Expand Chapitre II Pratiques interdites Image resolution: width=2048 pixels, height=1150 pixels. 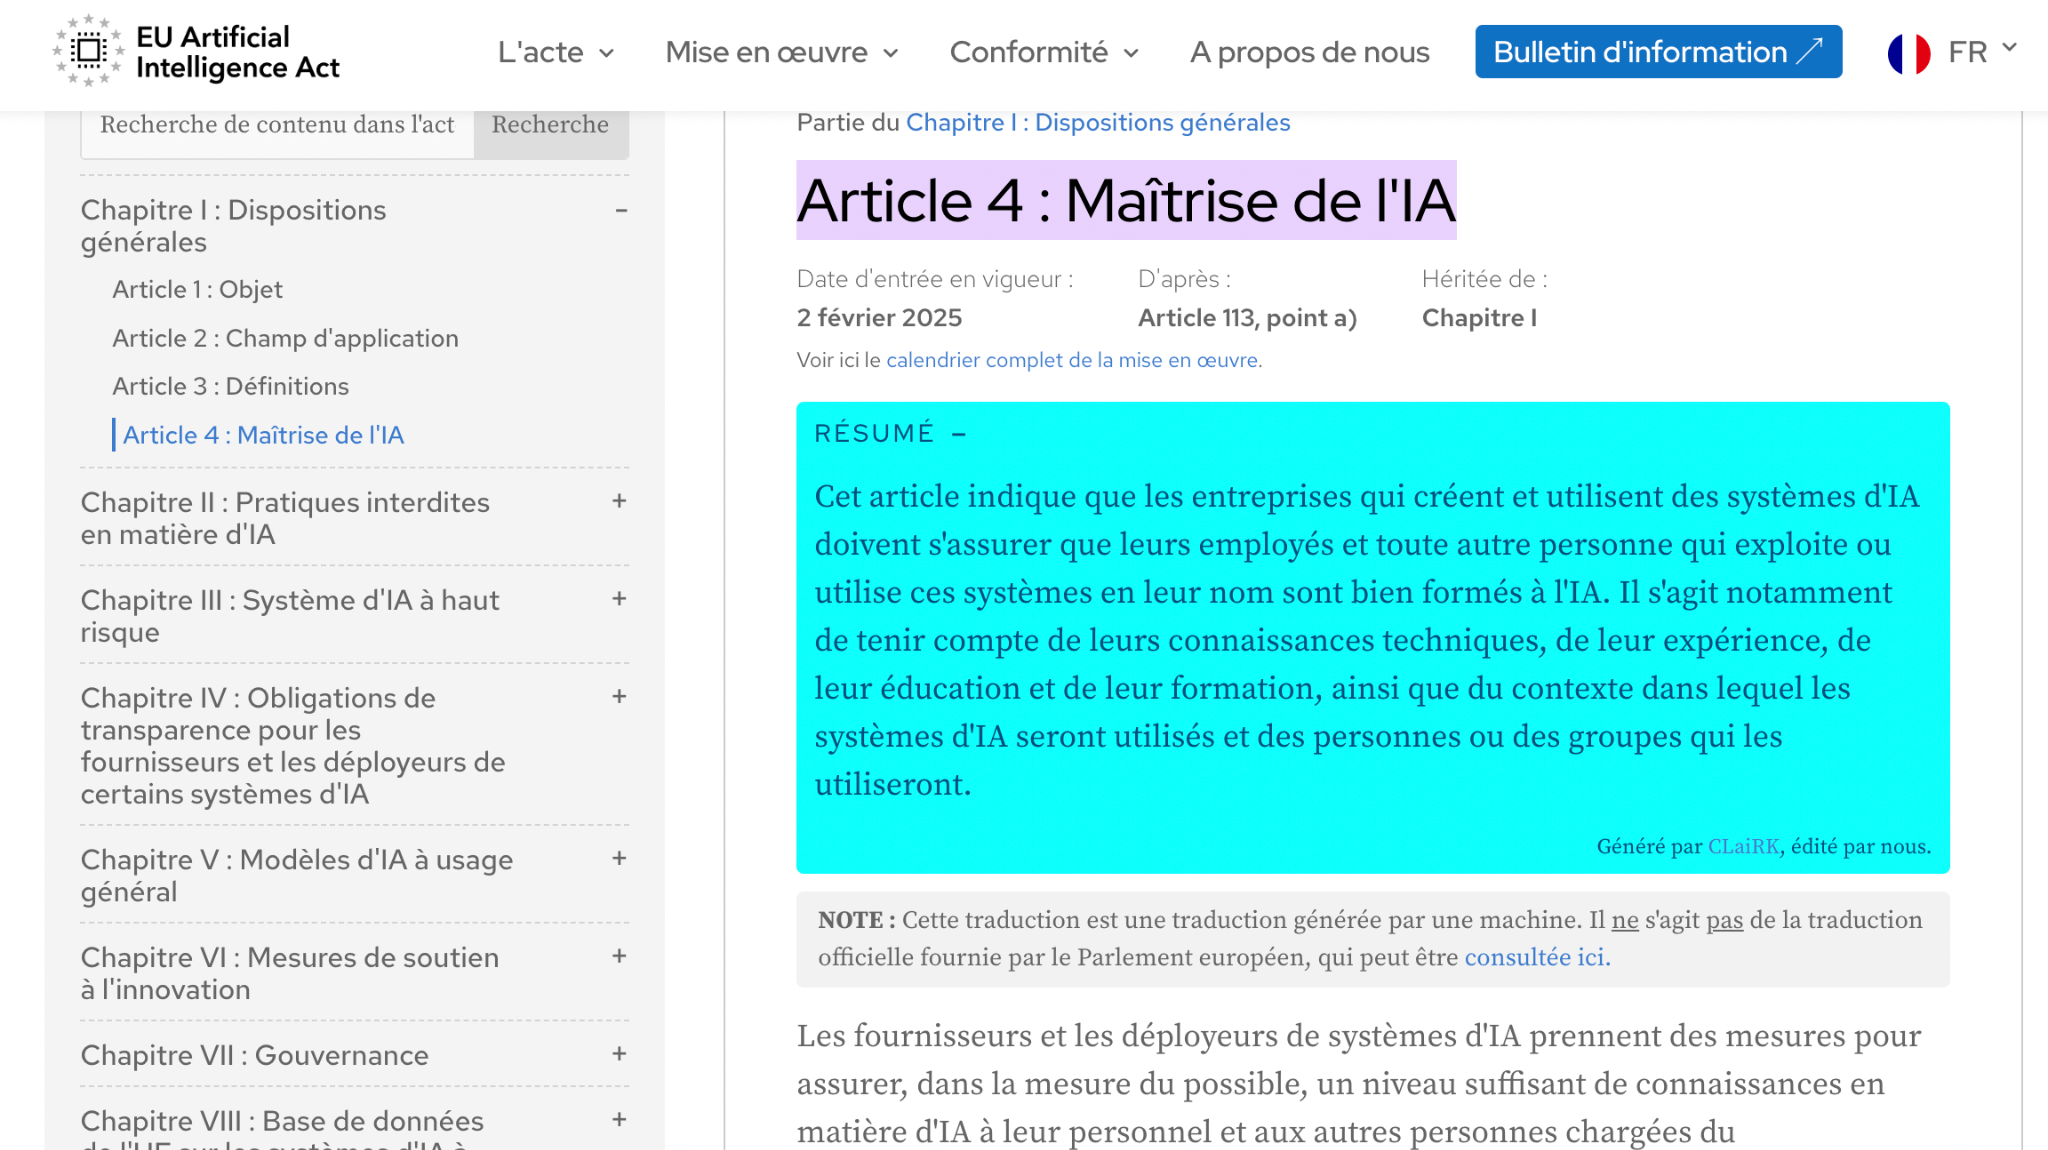click(x=619, y=501)
